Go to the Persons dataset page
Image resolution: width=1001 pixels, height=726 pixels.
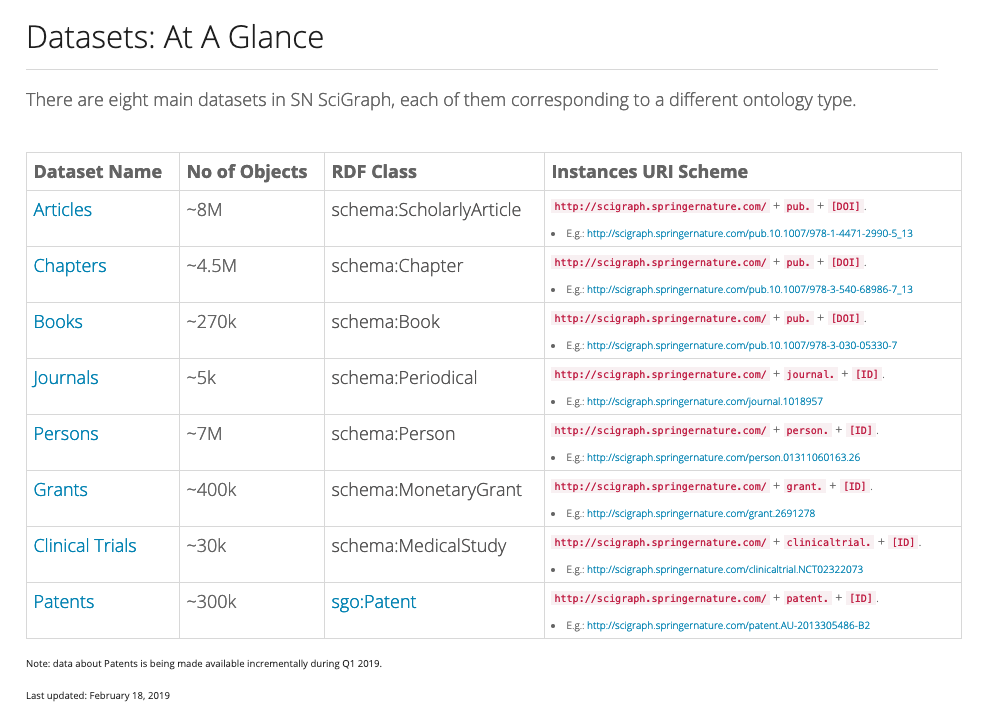(66, 434)
